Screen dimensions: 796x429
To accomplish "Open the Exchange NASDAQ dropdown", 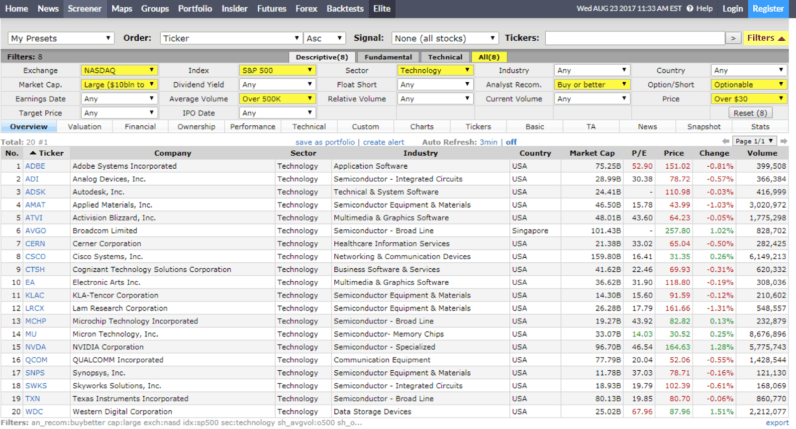I will coord(119,71).
